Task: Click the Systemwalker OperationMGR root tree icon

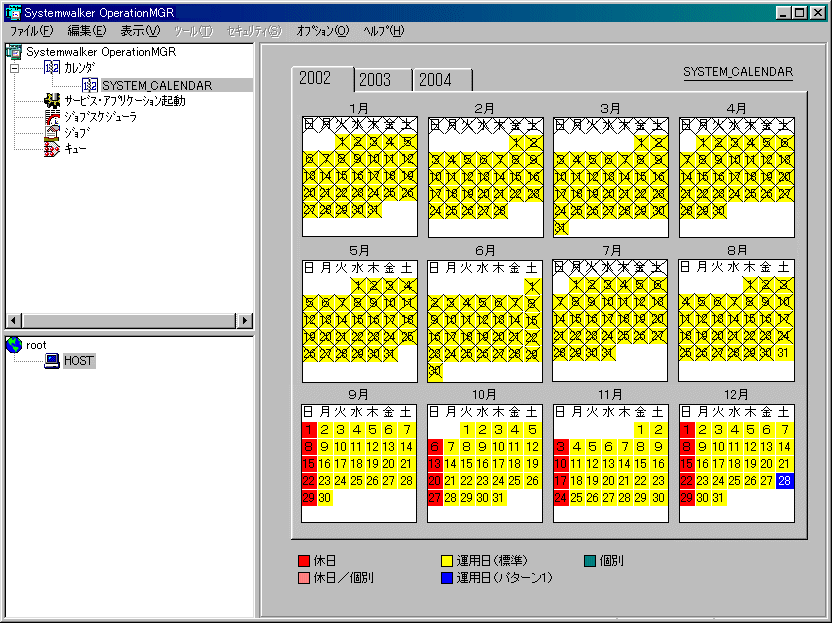Action: tap(13, 51)
